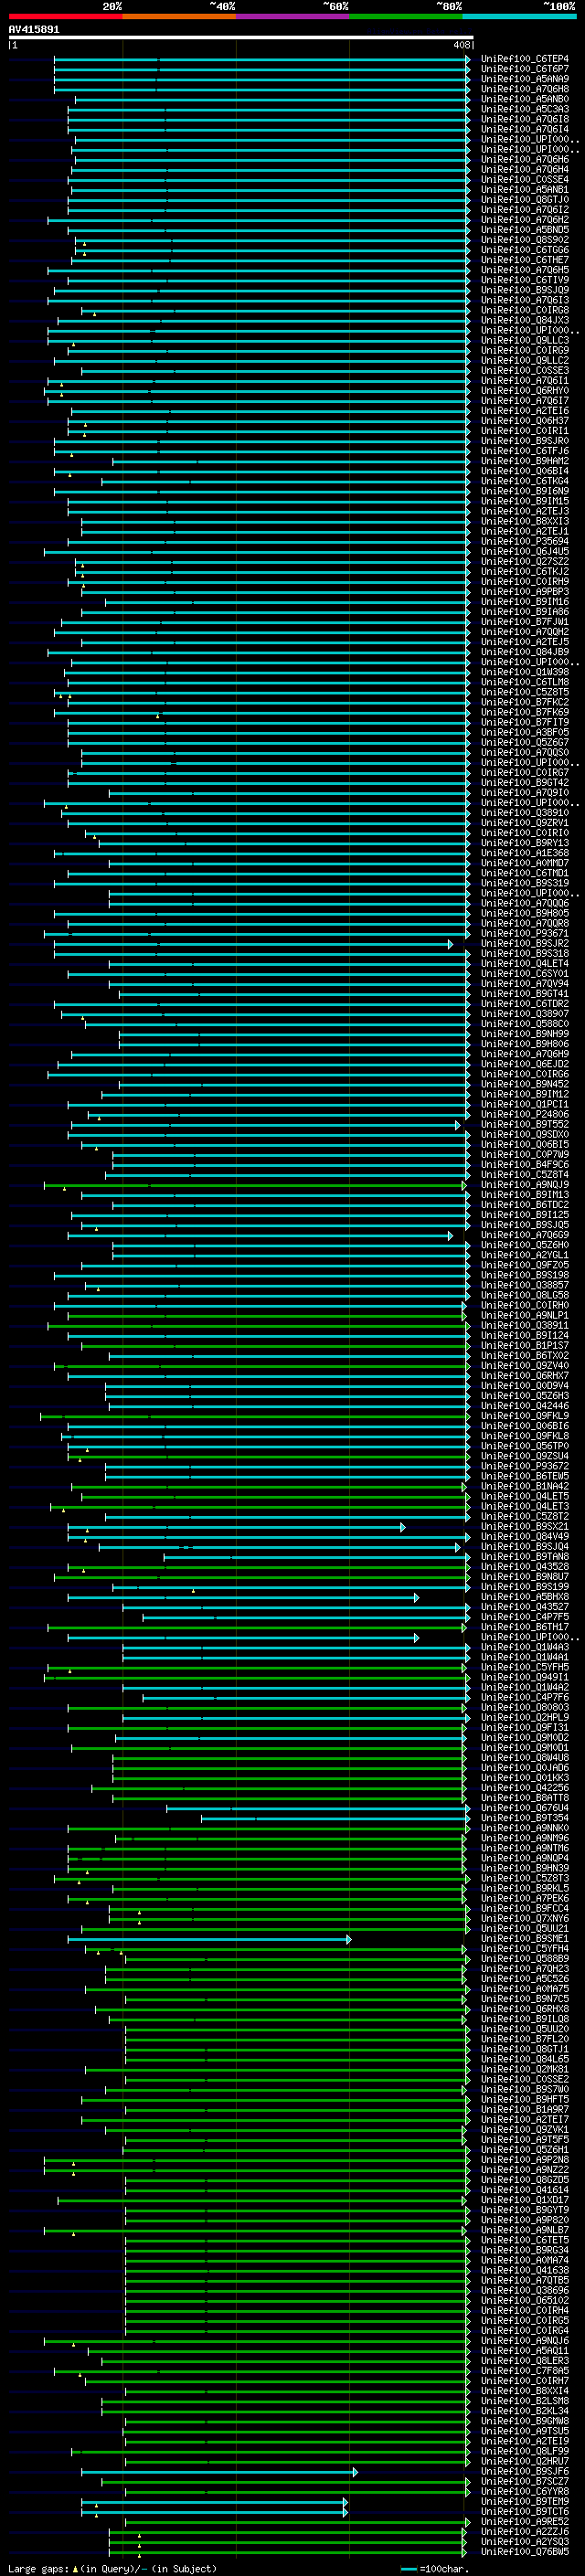The height and width of the screenshot is (2576, 585).
Task: Choose subject UniRef100_A9NLP1
Action: coord(524,1315)
